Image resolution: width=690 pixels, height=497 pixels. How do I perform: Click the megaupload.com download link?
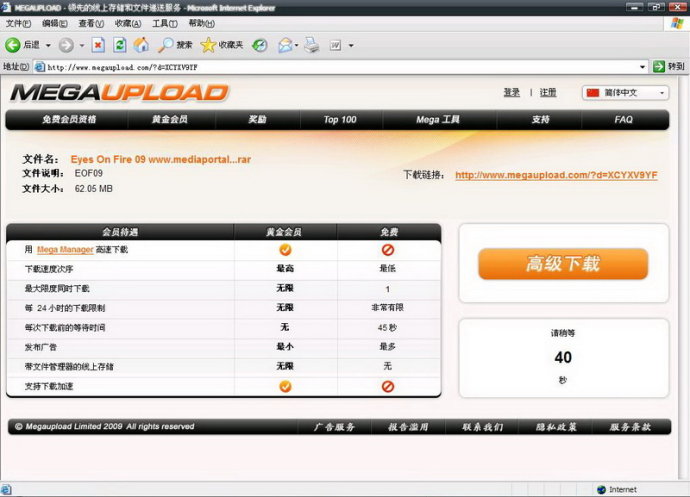[556, 175]
